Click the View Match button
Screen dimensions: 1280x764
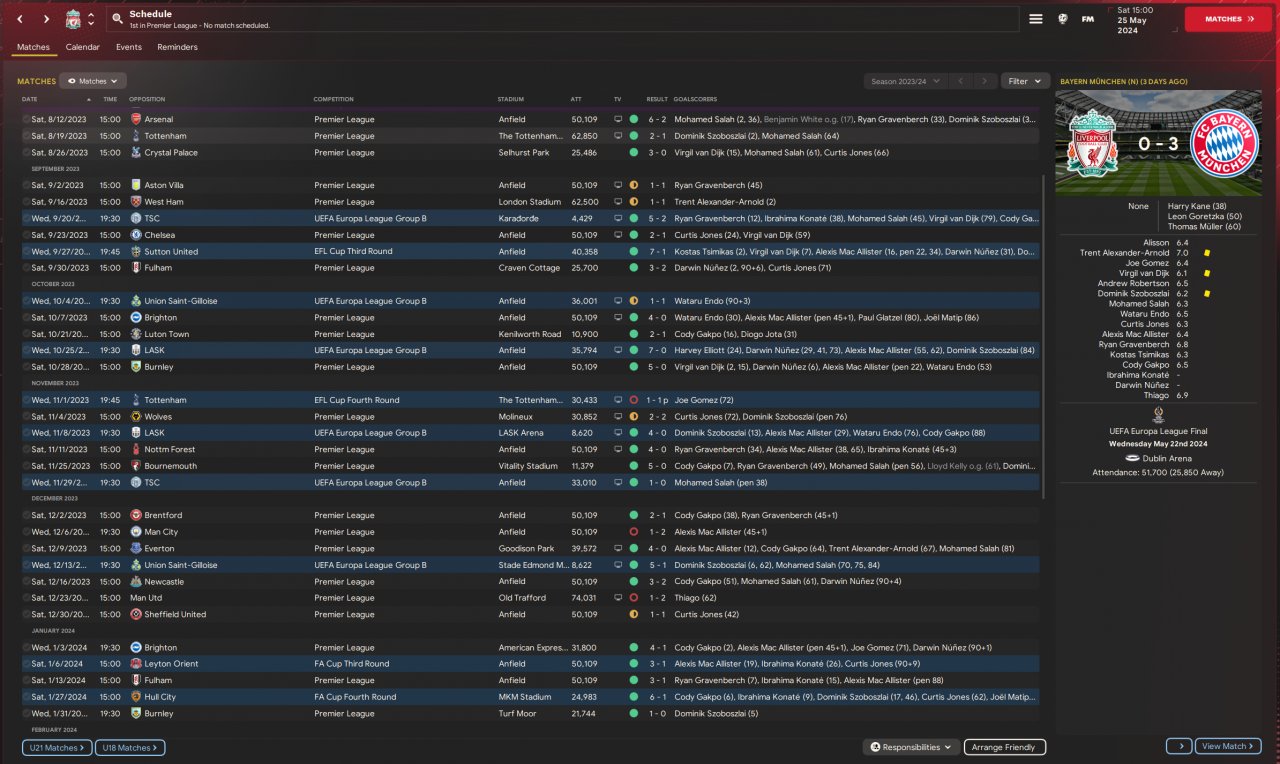pos(1228,746)
